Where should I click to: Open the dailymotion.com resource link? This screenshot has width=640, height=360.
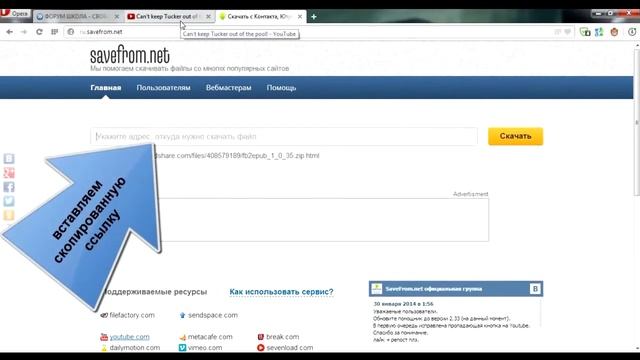(x=135, y=348)
